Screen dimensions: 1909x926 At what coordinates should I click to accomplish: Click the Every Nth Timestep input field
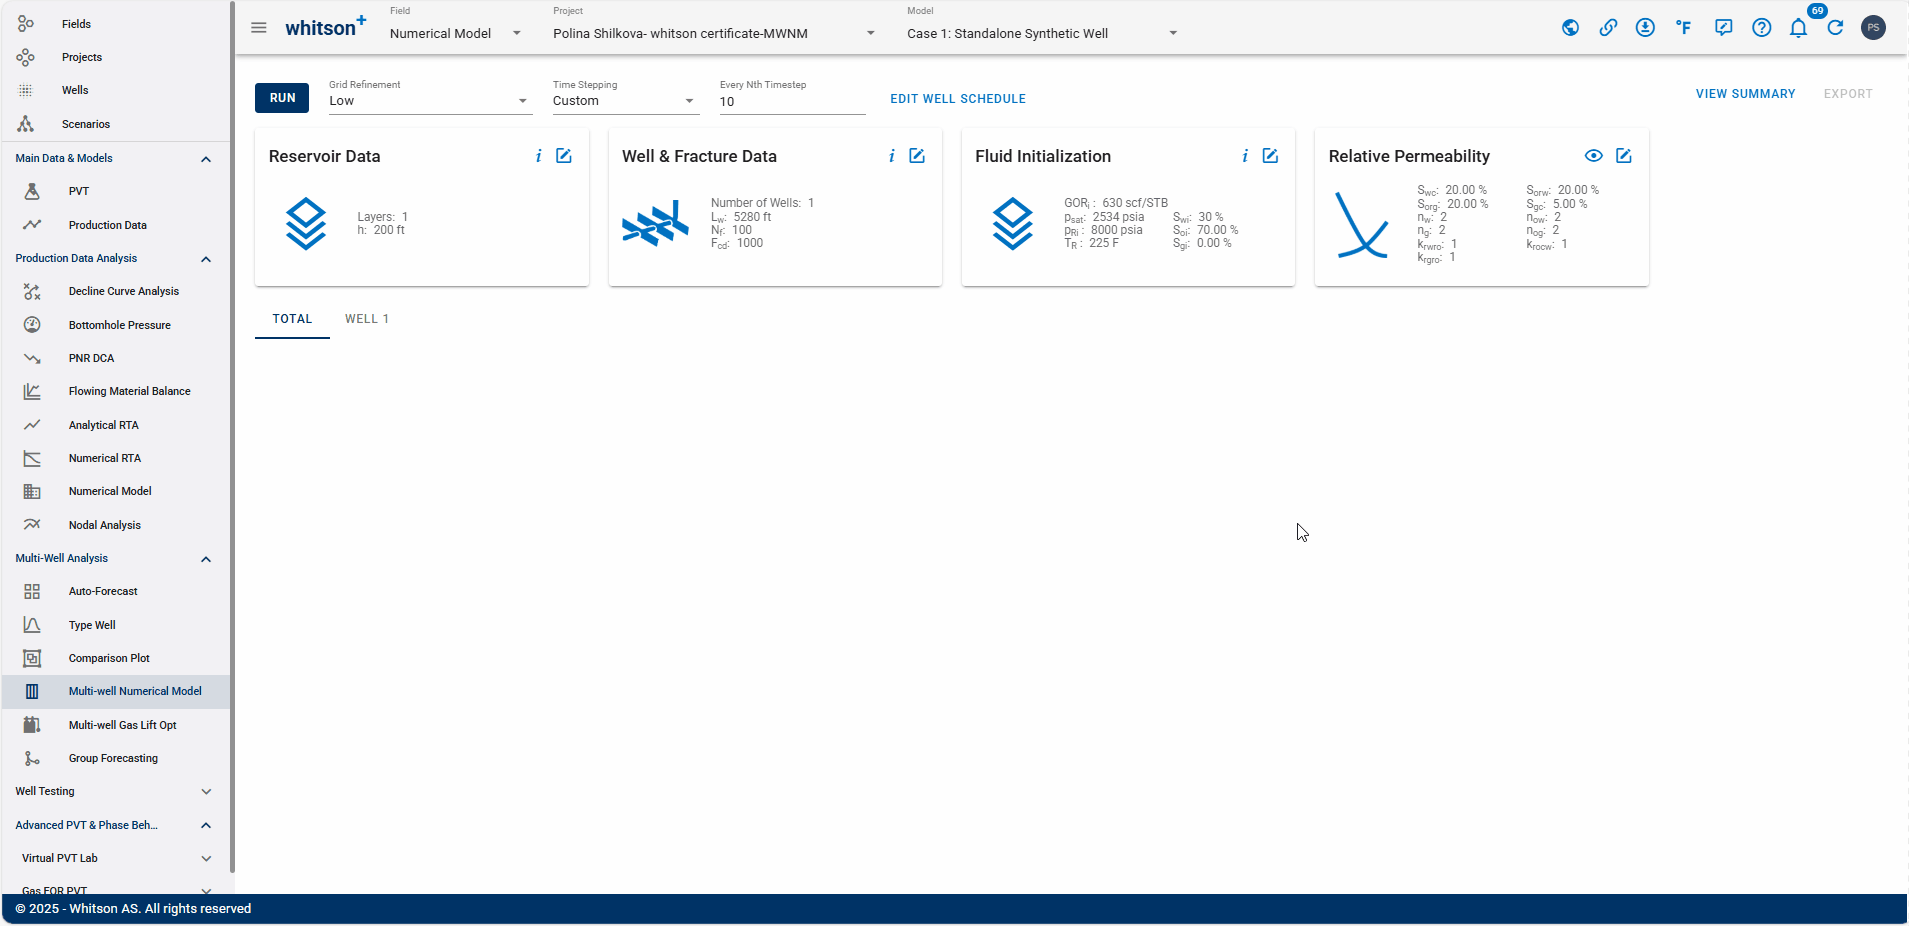792,102
